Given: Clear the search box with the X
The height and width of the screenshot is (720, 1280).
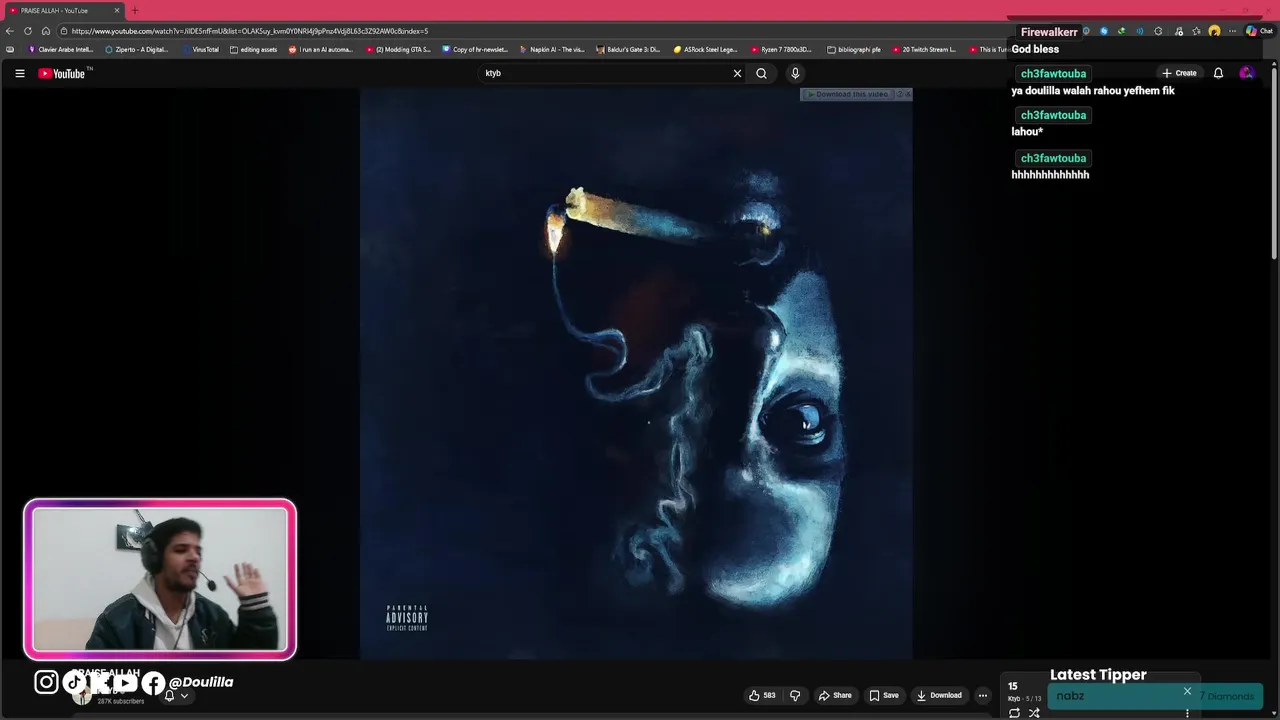Looking at the screenshot, I should click(x=738, y=73).
